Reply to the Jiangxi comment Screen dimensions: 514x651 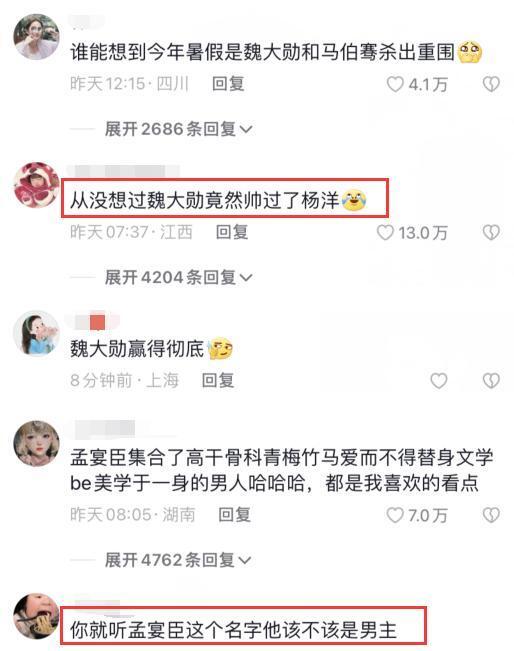click(232, 232)
